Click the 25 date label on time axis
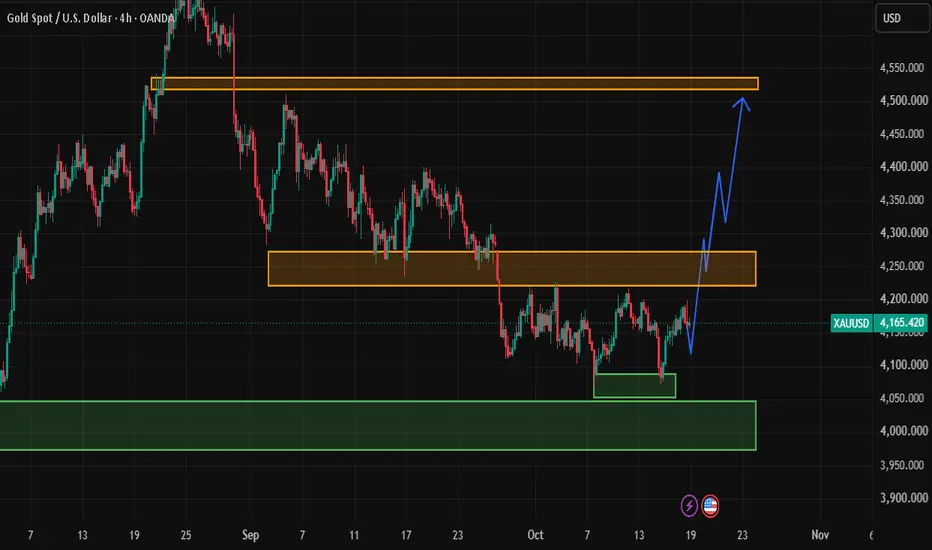932x550 pixels. click(x=186, y=535)
